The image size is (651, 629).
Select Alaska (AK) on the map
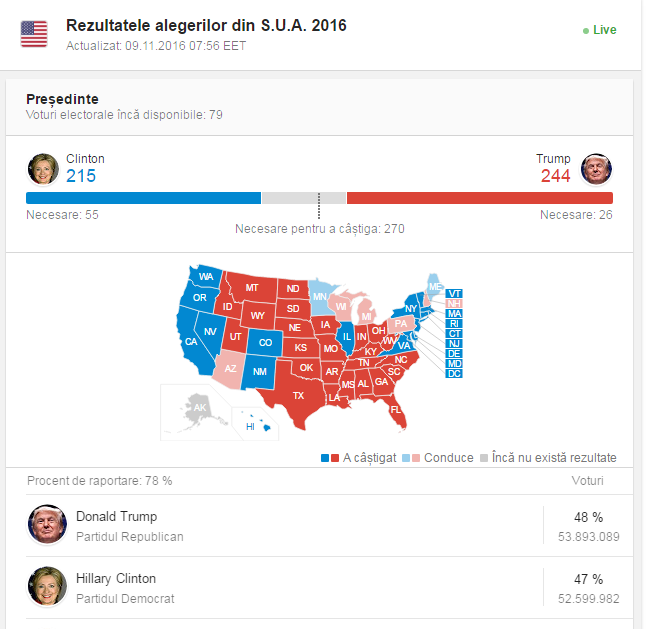point(198,409)
